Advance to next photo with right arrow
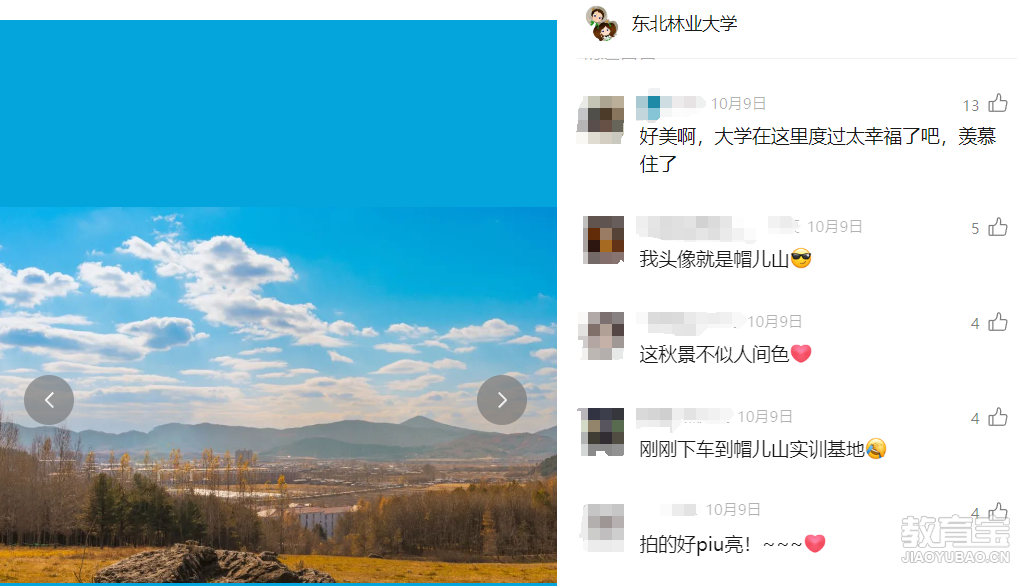The image size is (1031, 586). pyautogui.click(x=502, y=400)
